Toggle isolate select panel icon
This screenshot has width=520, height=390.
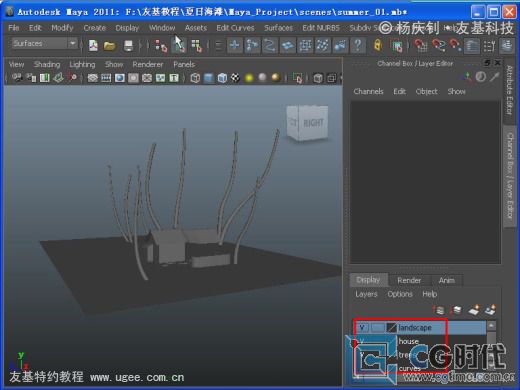297,78
